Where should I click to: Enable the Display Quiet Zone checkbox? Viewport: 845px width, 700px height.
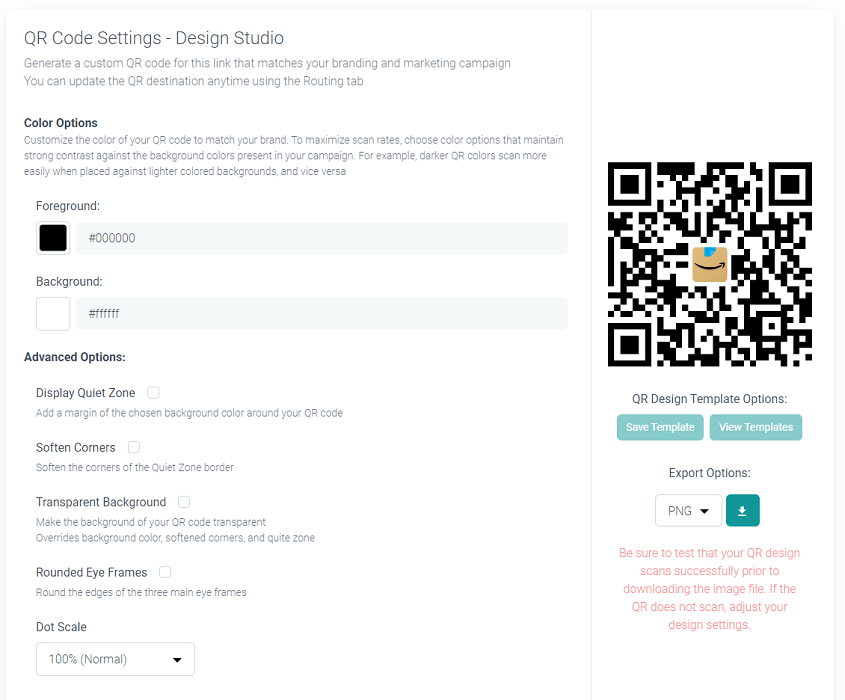pos(153,393)
